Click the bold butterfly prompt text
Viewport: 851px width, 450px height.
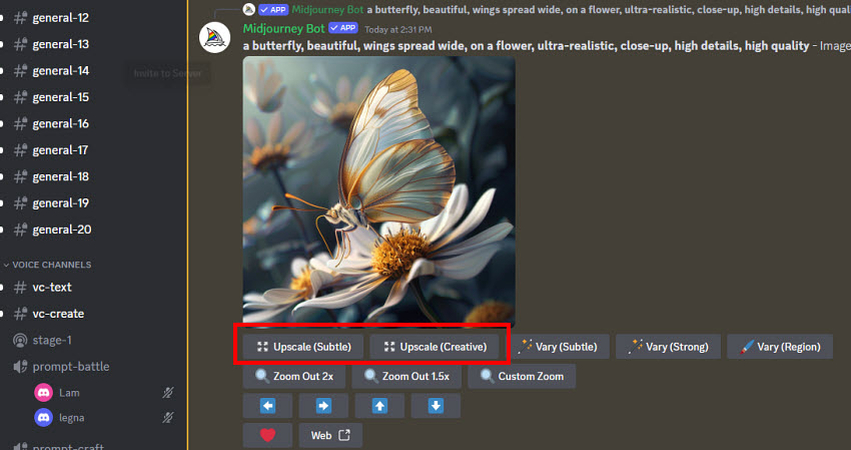coord(526,46)
